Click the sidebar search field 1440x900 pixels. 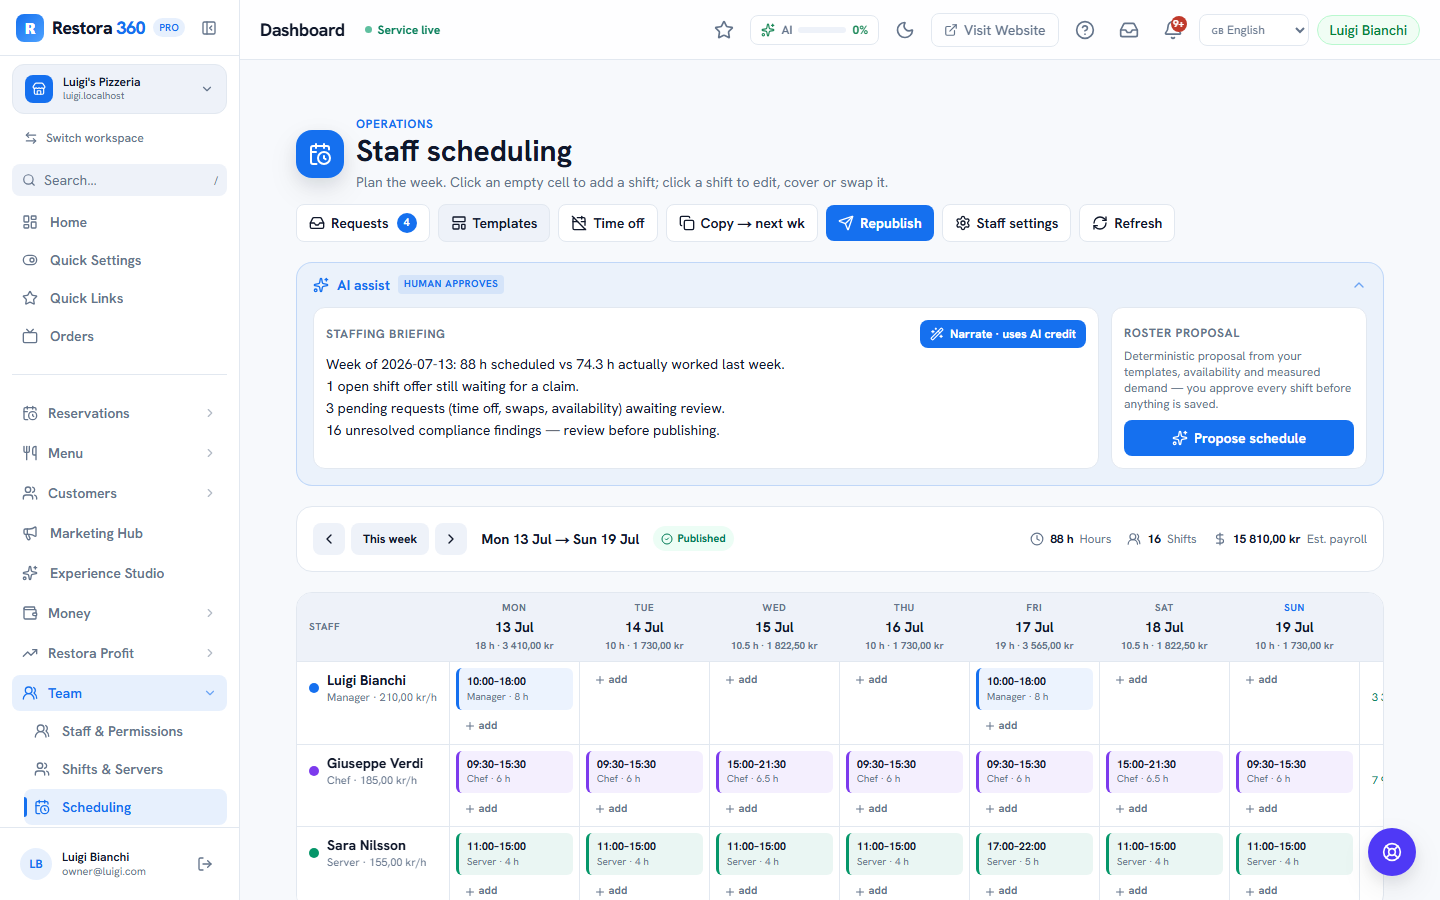tap(119, 180)
